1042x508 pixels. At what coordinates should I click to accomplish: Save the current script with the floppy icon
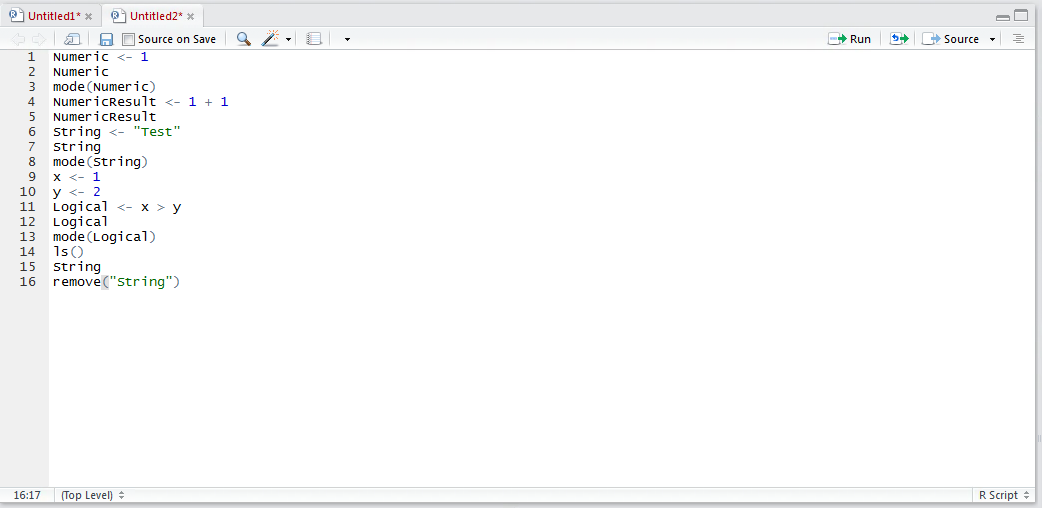pos(106,39)
